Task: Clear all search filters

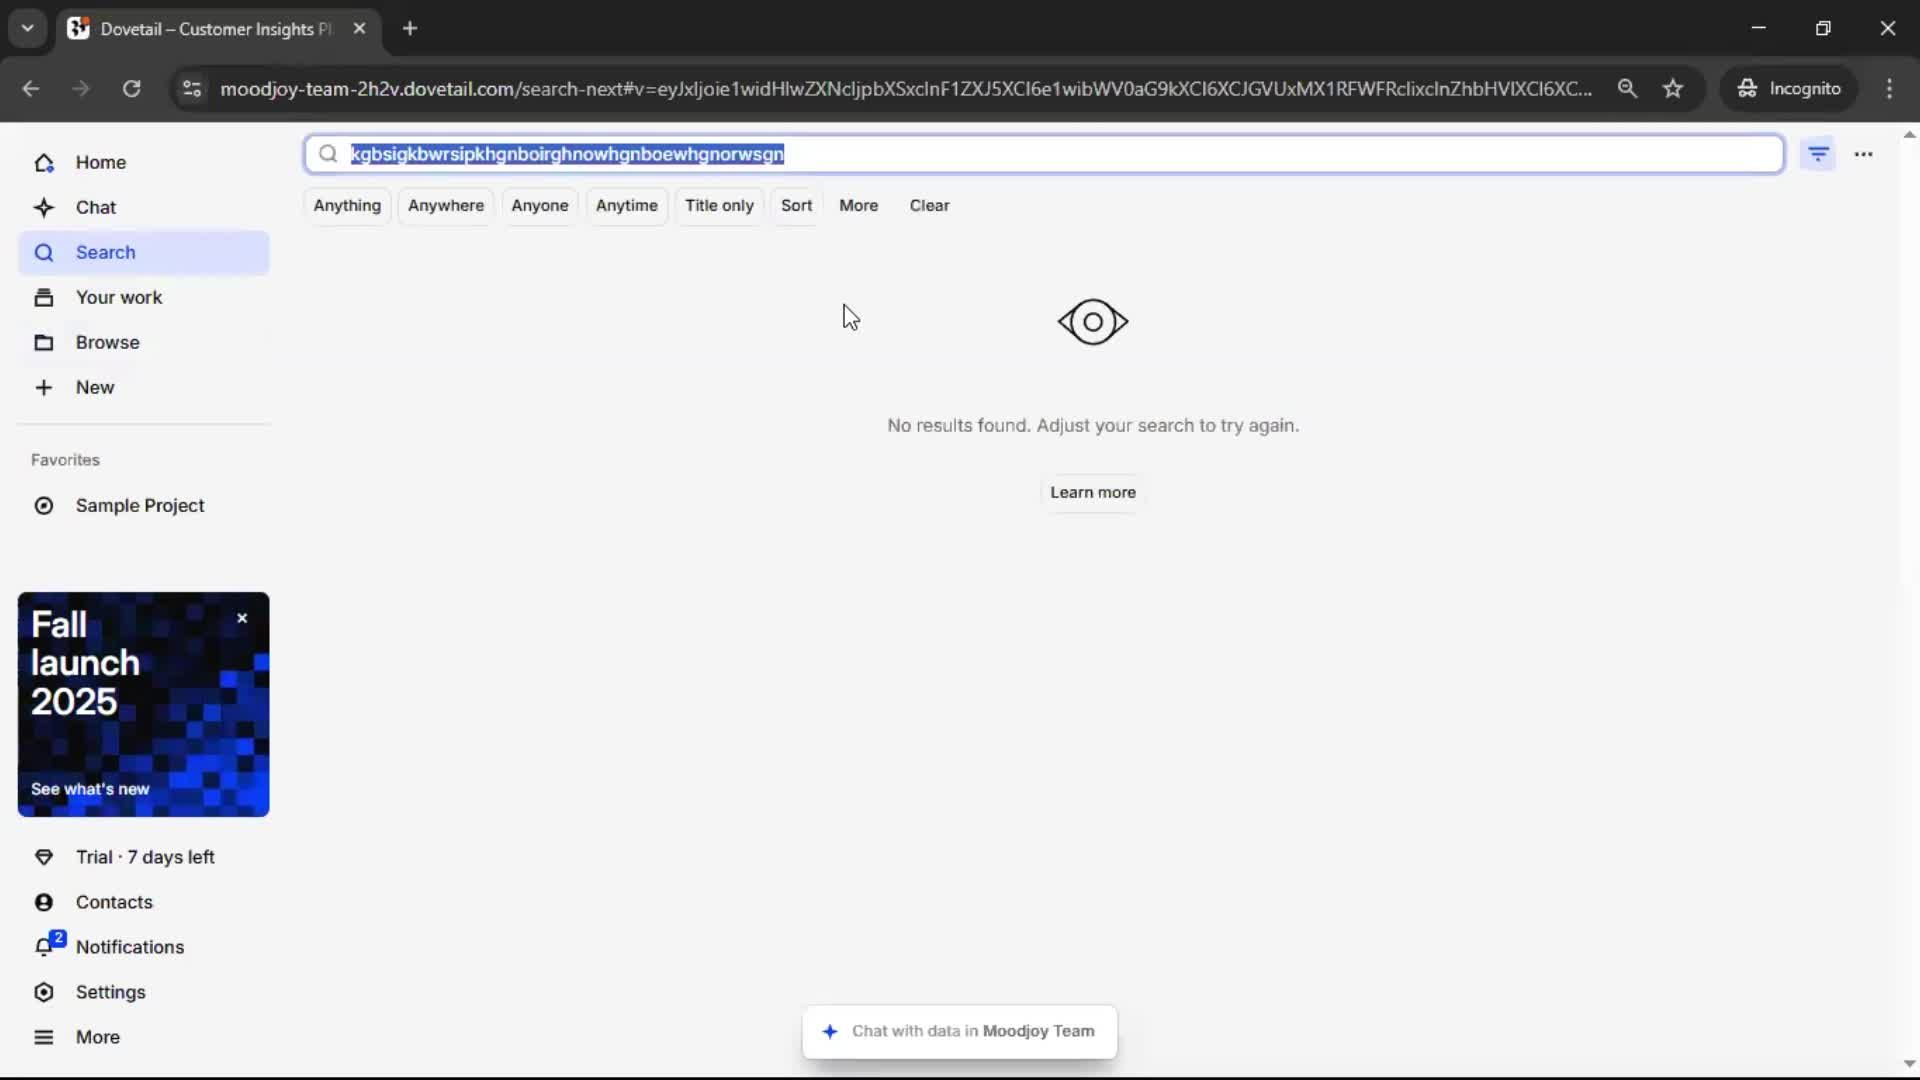Action: tap(929, 205)
